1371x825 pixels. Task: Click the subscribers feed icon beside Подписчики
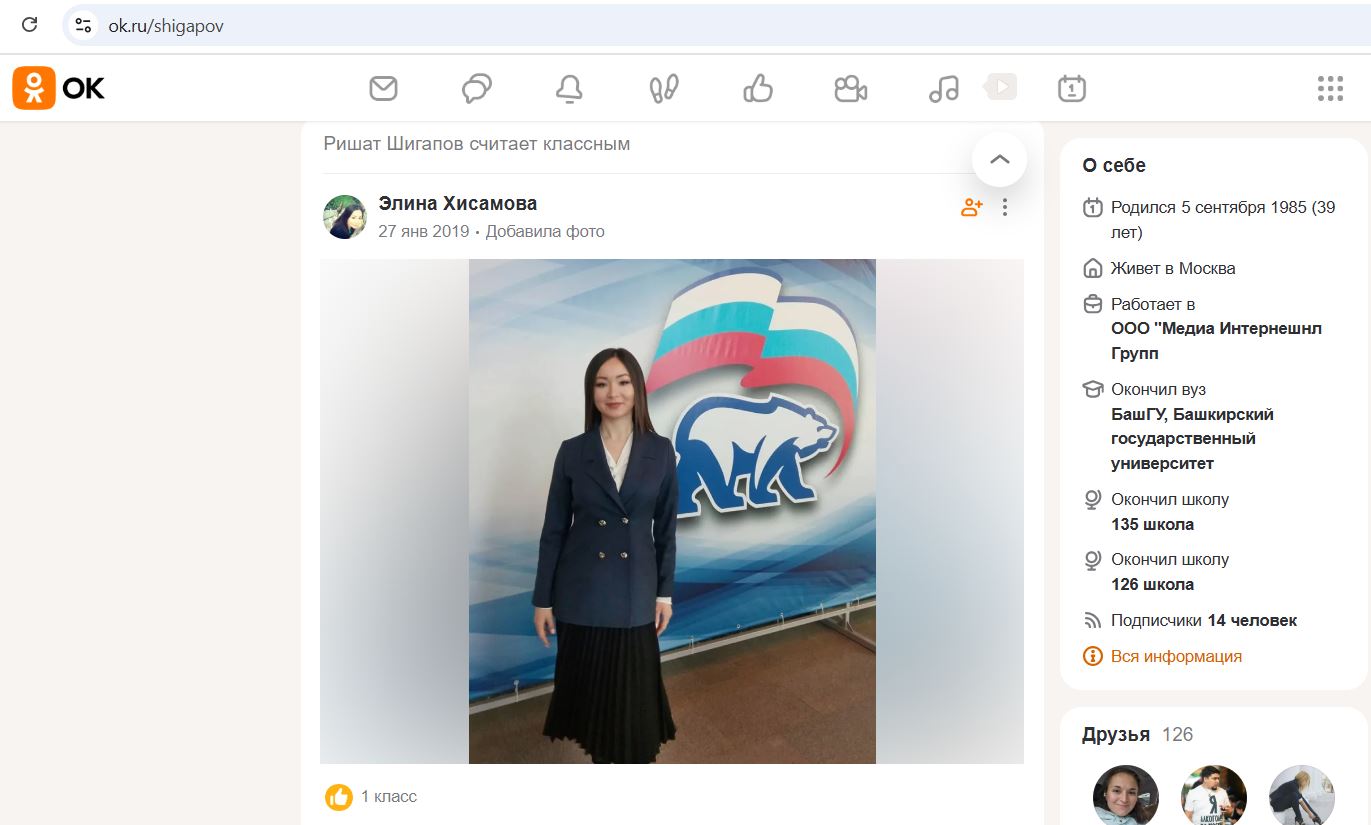pyautogui.click(x=1093, y=620)
